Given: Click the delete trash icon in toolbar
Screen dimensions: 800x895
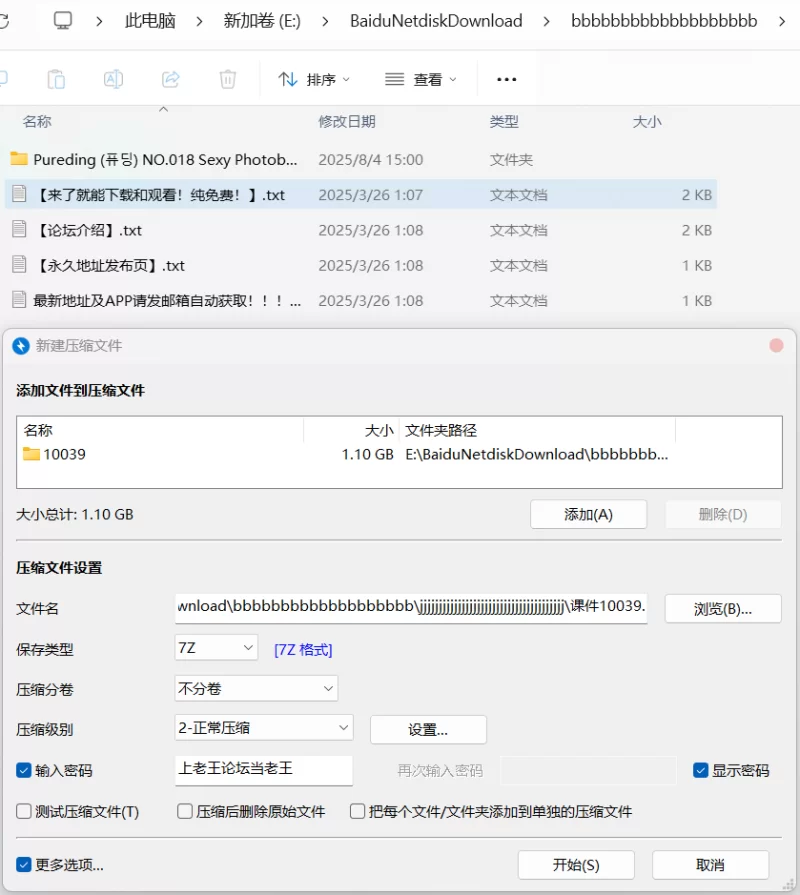Looking at the screenshot, I should (x=228, y=79).
